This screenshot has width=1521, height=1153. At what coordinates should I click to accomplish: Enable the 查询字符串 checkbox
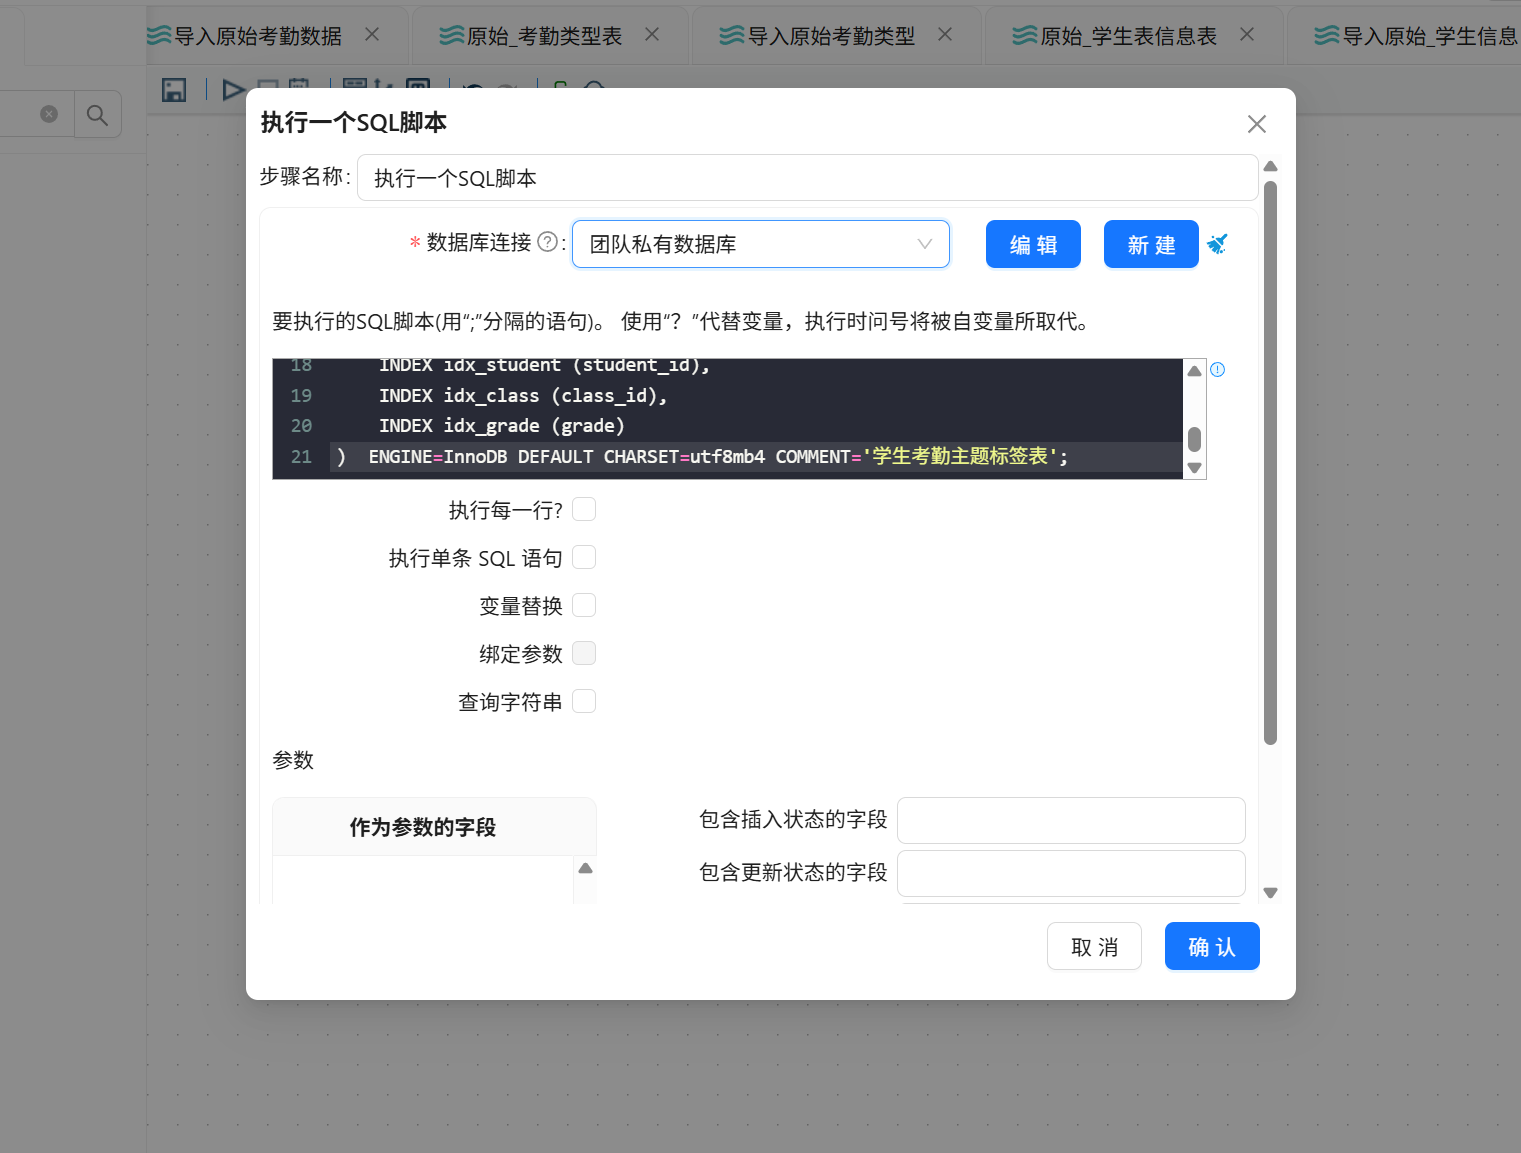click(584, 702)
